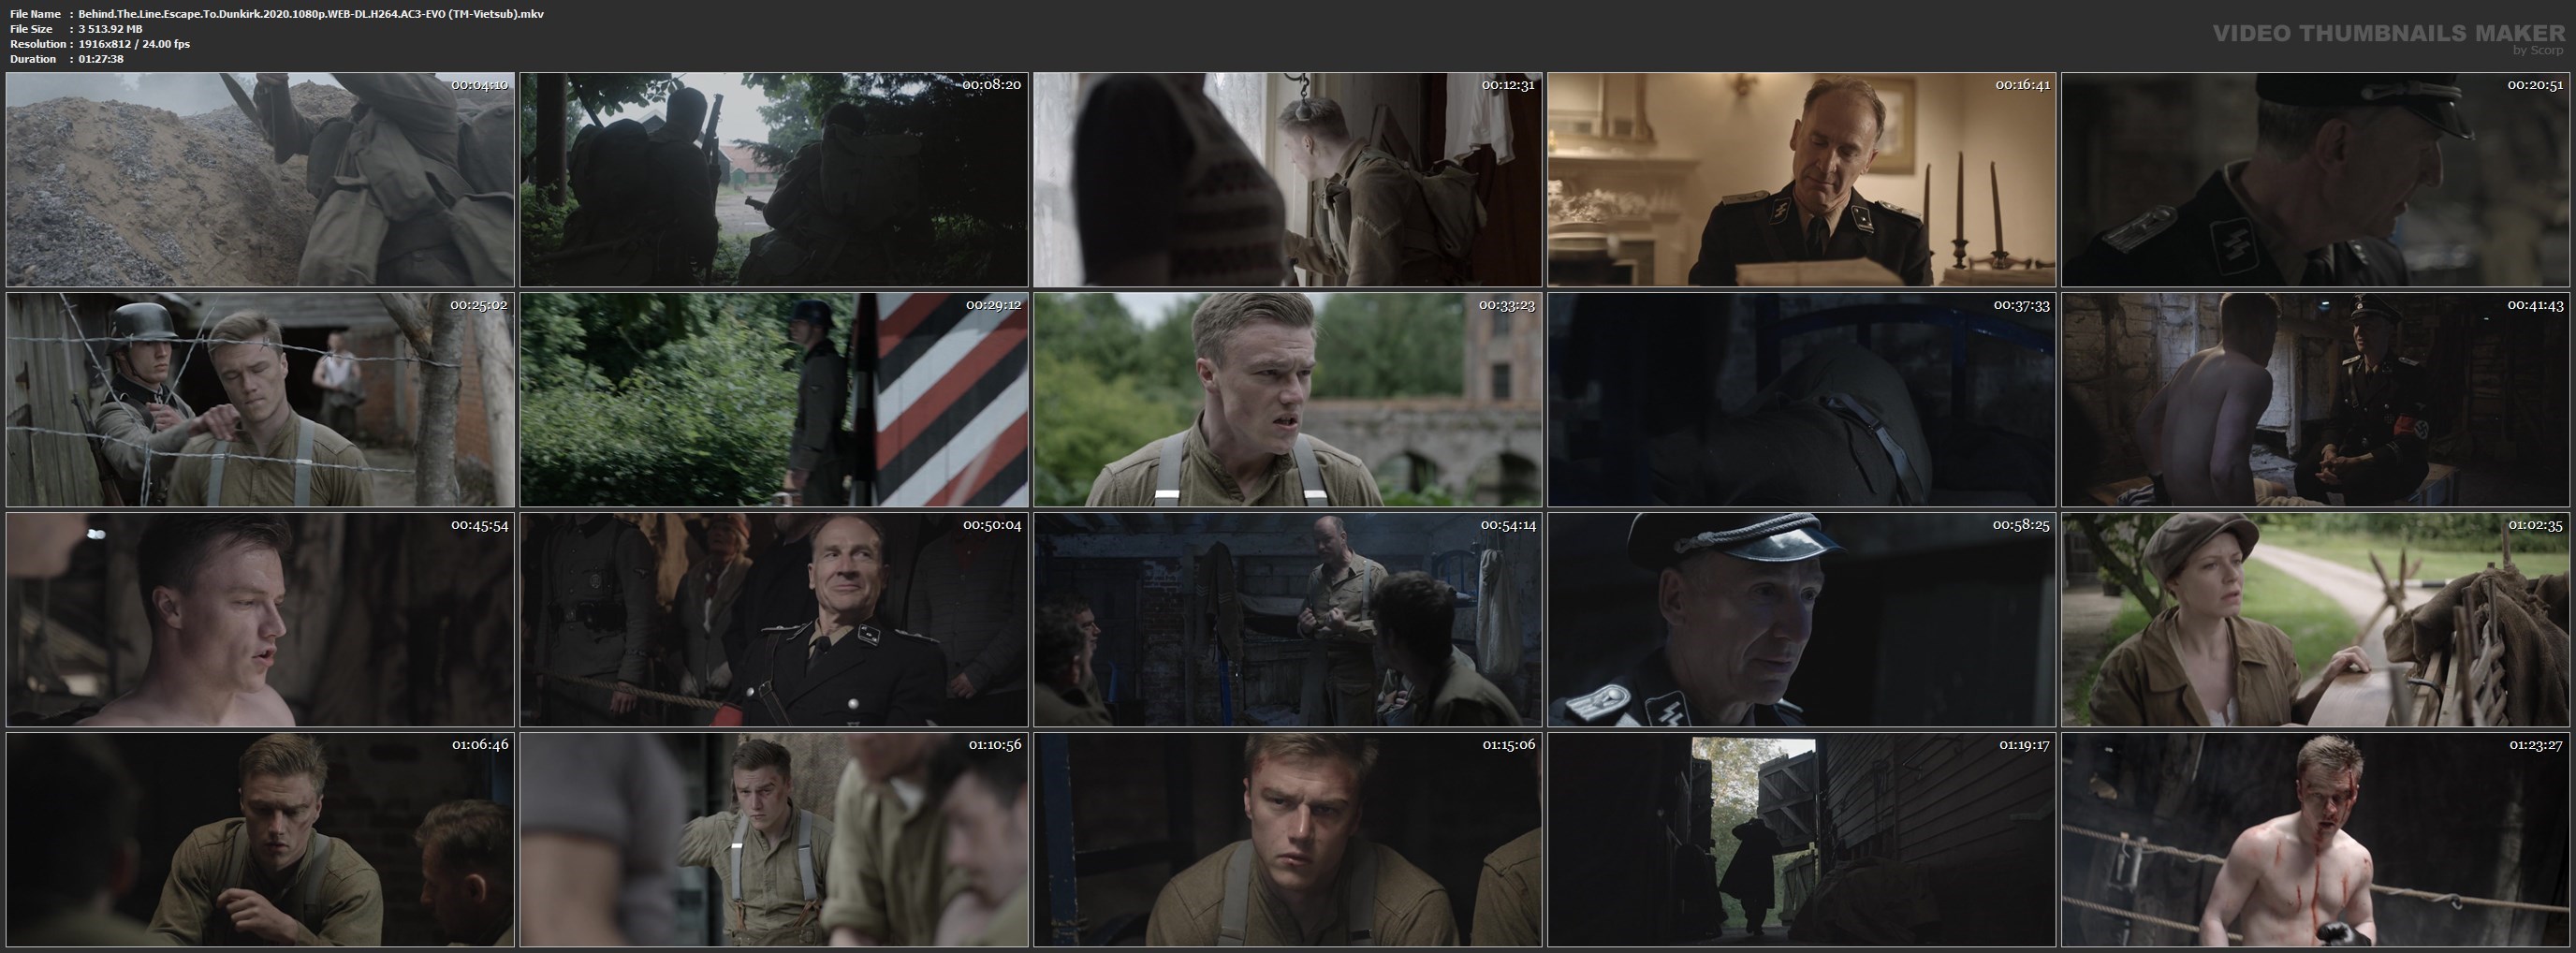
Task: Open the striped sentry post thumbnail 00:29:12
Action: click(774, 400)
